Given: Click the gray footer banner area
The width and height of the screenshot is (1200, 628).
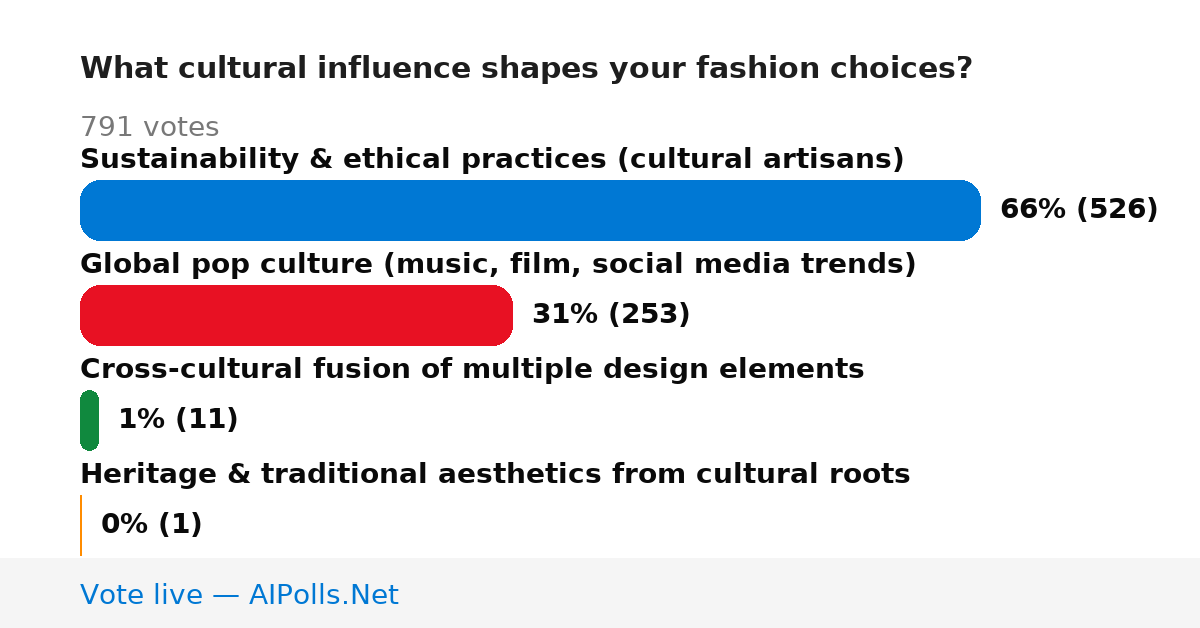Looking at the screenshot, I should (x=600, y=593).
